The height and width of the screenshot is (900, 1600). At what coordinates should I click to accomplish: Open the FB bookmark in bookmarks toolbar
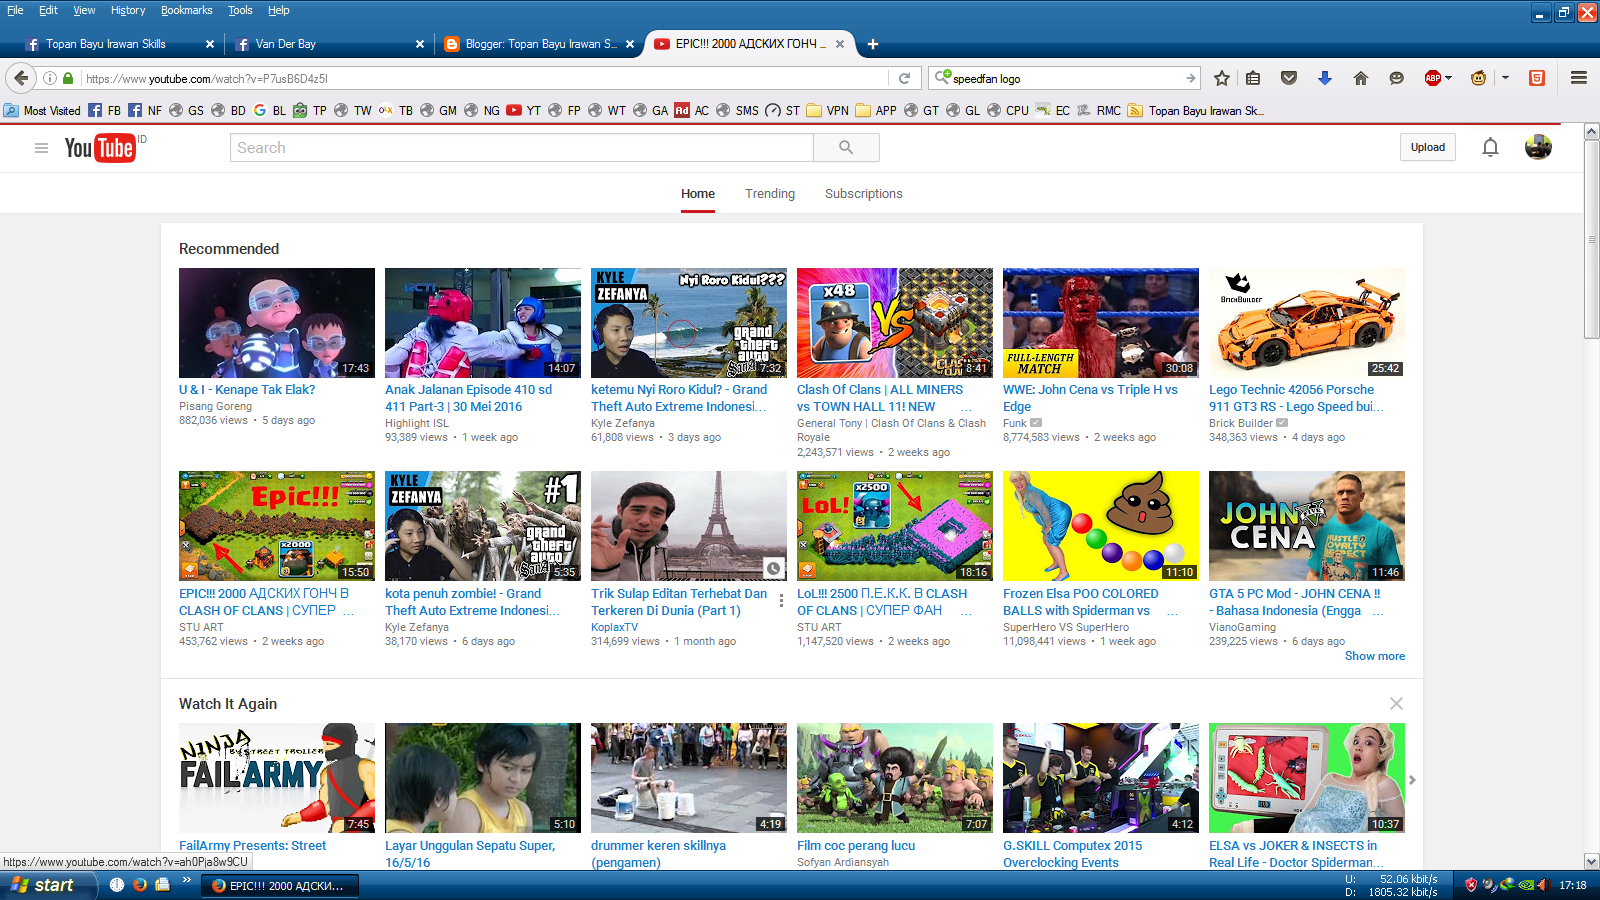105,111
